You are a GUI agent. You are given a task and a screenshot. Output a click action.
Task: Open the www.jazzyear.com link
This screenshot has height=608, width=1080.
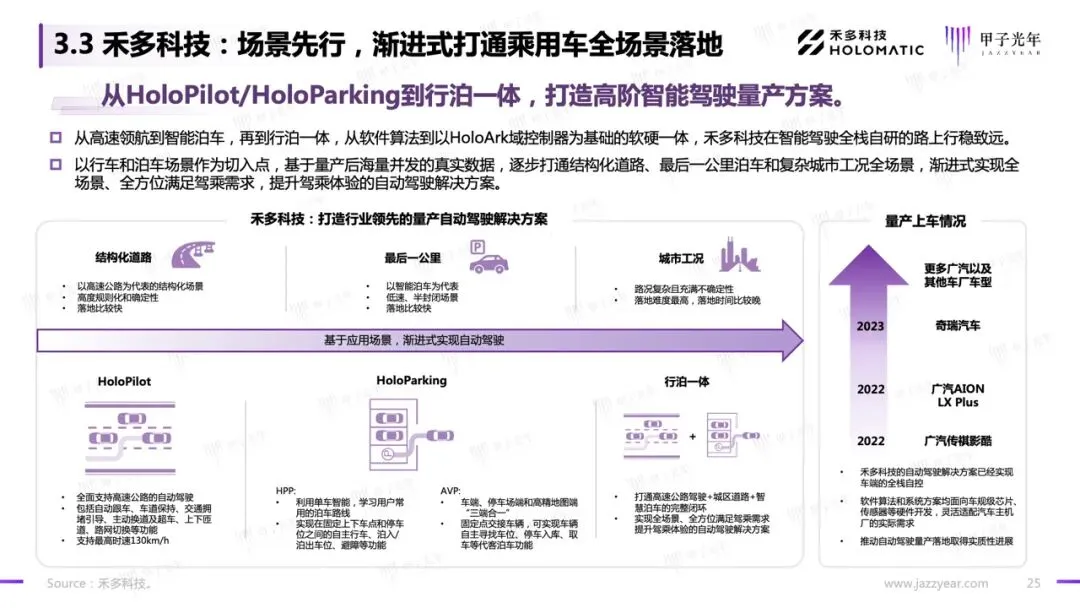(x=935, y=583)
